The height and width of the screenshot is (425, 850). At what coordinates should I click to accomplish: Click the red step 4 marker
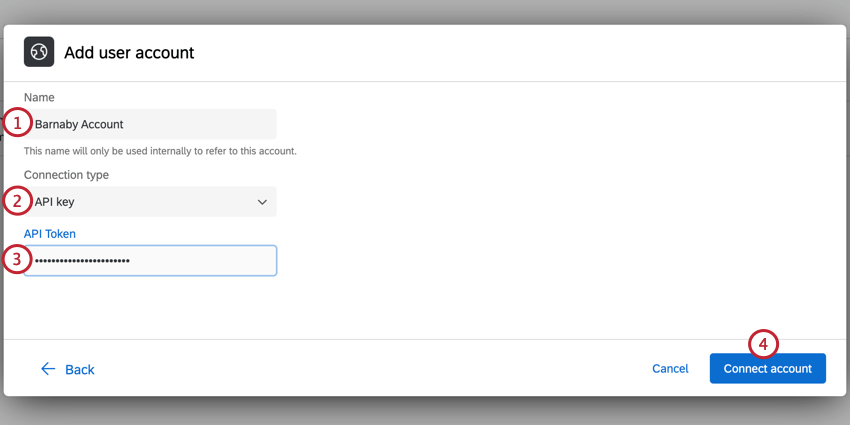click(763, 344)
